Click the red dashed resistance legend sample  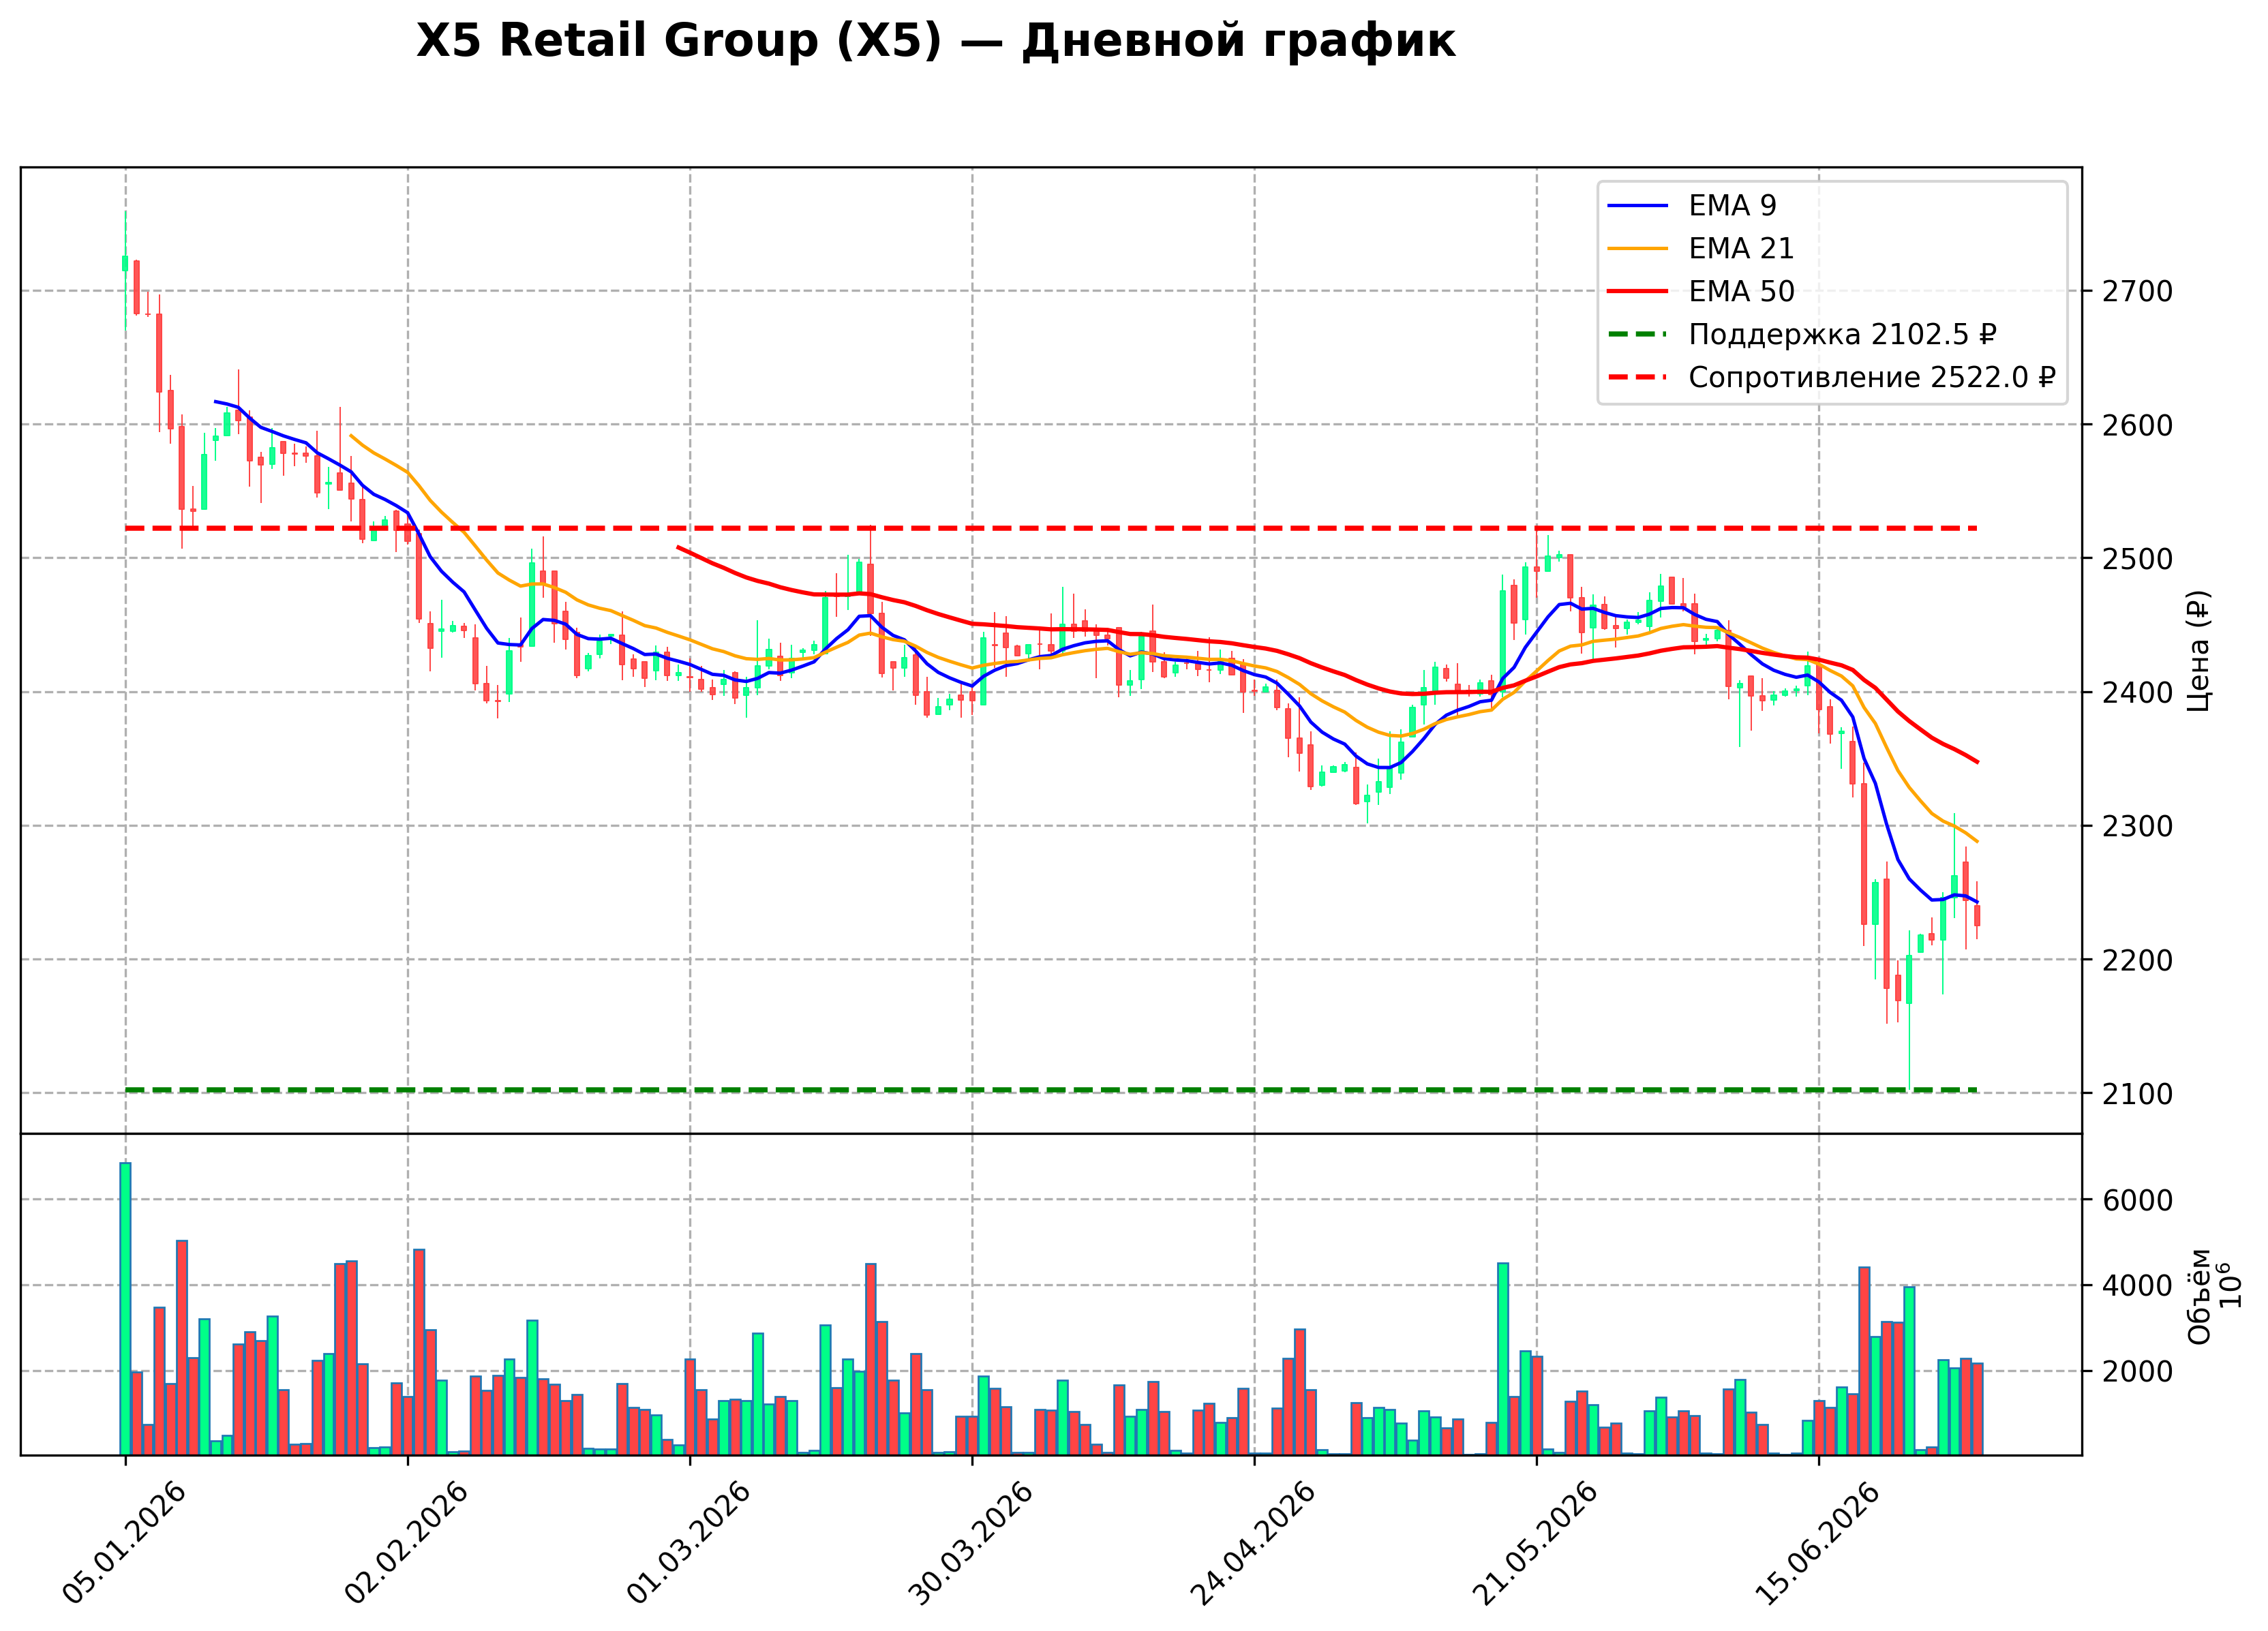1638,378
